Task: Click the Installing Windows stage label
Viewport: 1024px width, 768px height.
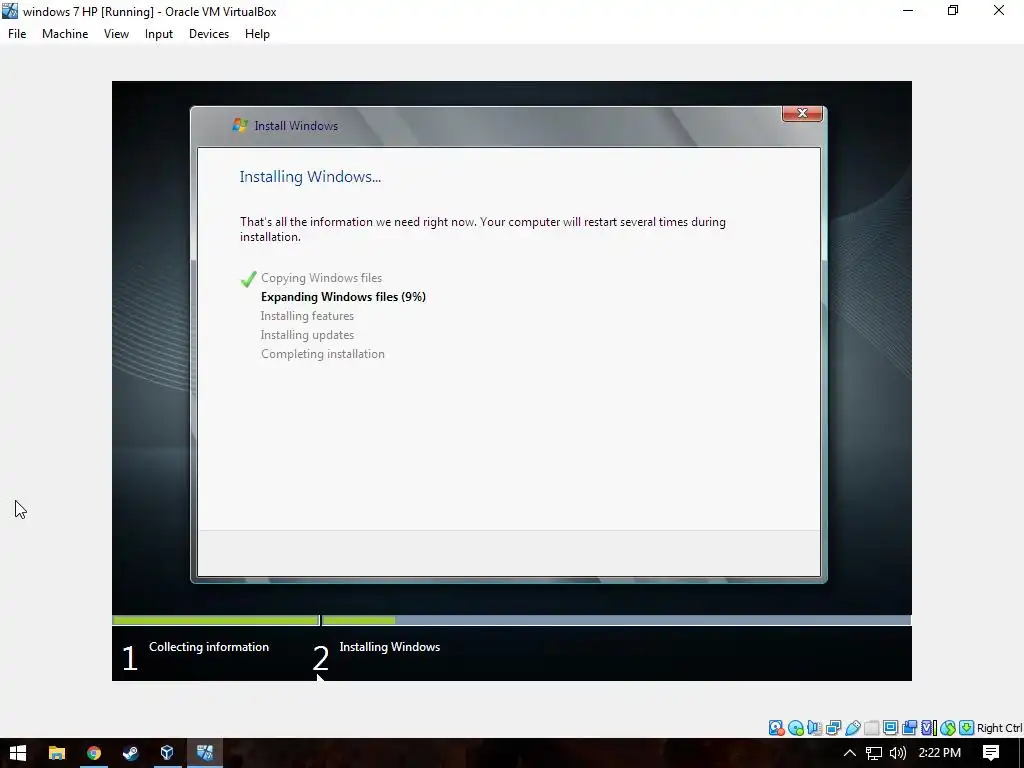Action: coord(390,647)
